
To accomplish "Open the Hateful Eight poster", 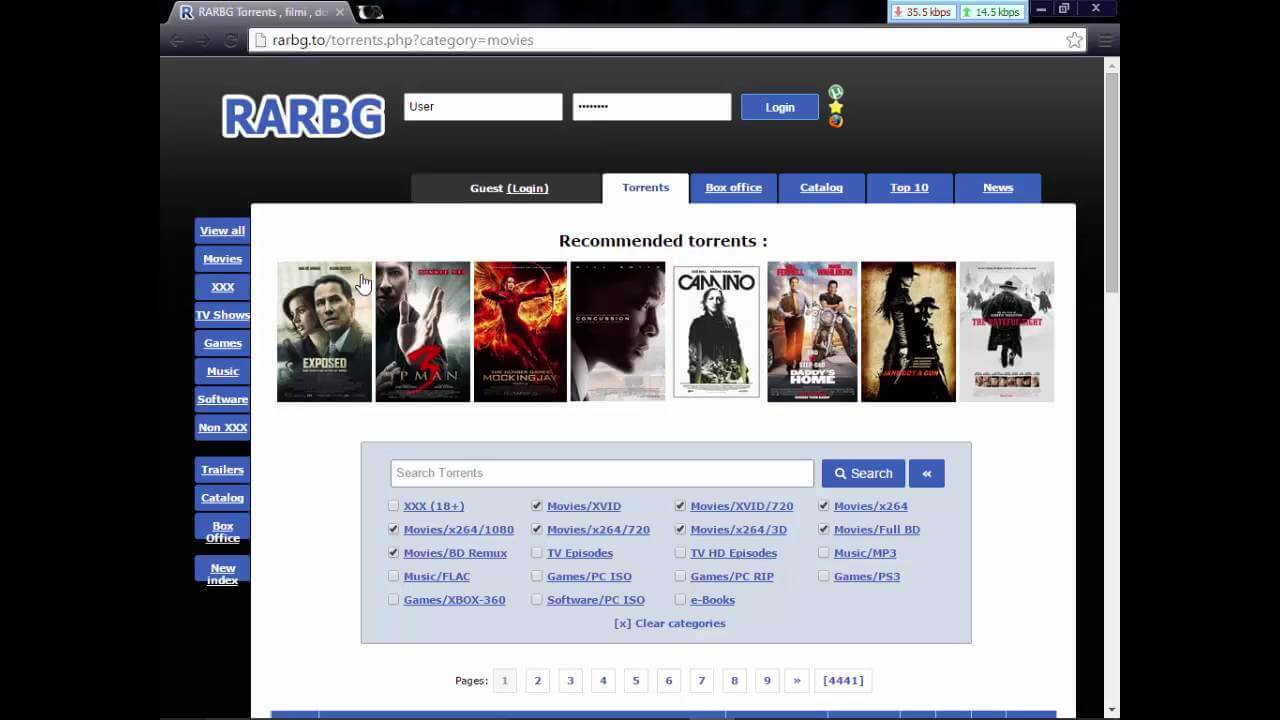I will (1006, 332).
